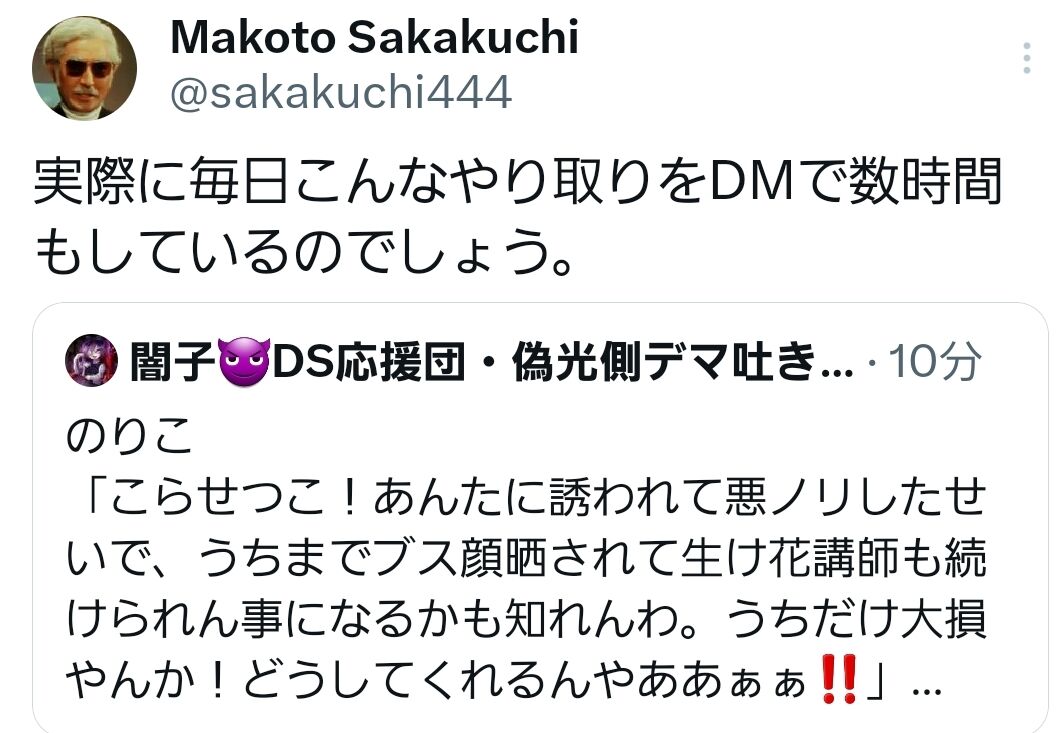
Task: Open the Makoto Sakakuchi display name
Action: click(375, 37)
